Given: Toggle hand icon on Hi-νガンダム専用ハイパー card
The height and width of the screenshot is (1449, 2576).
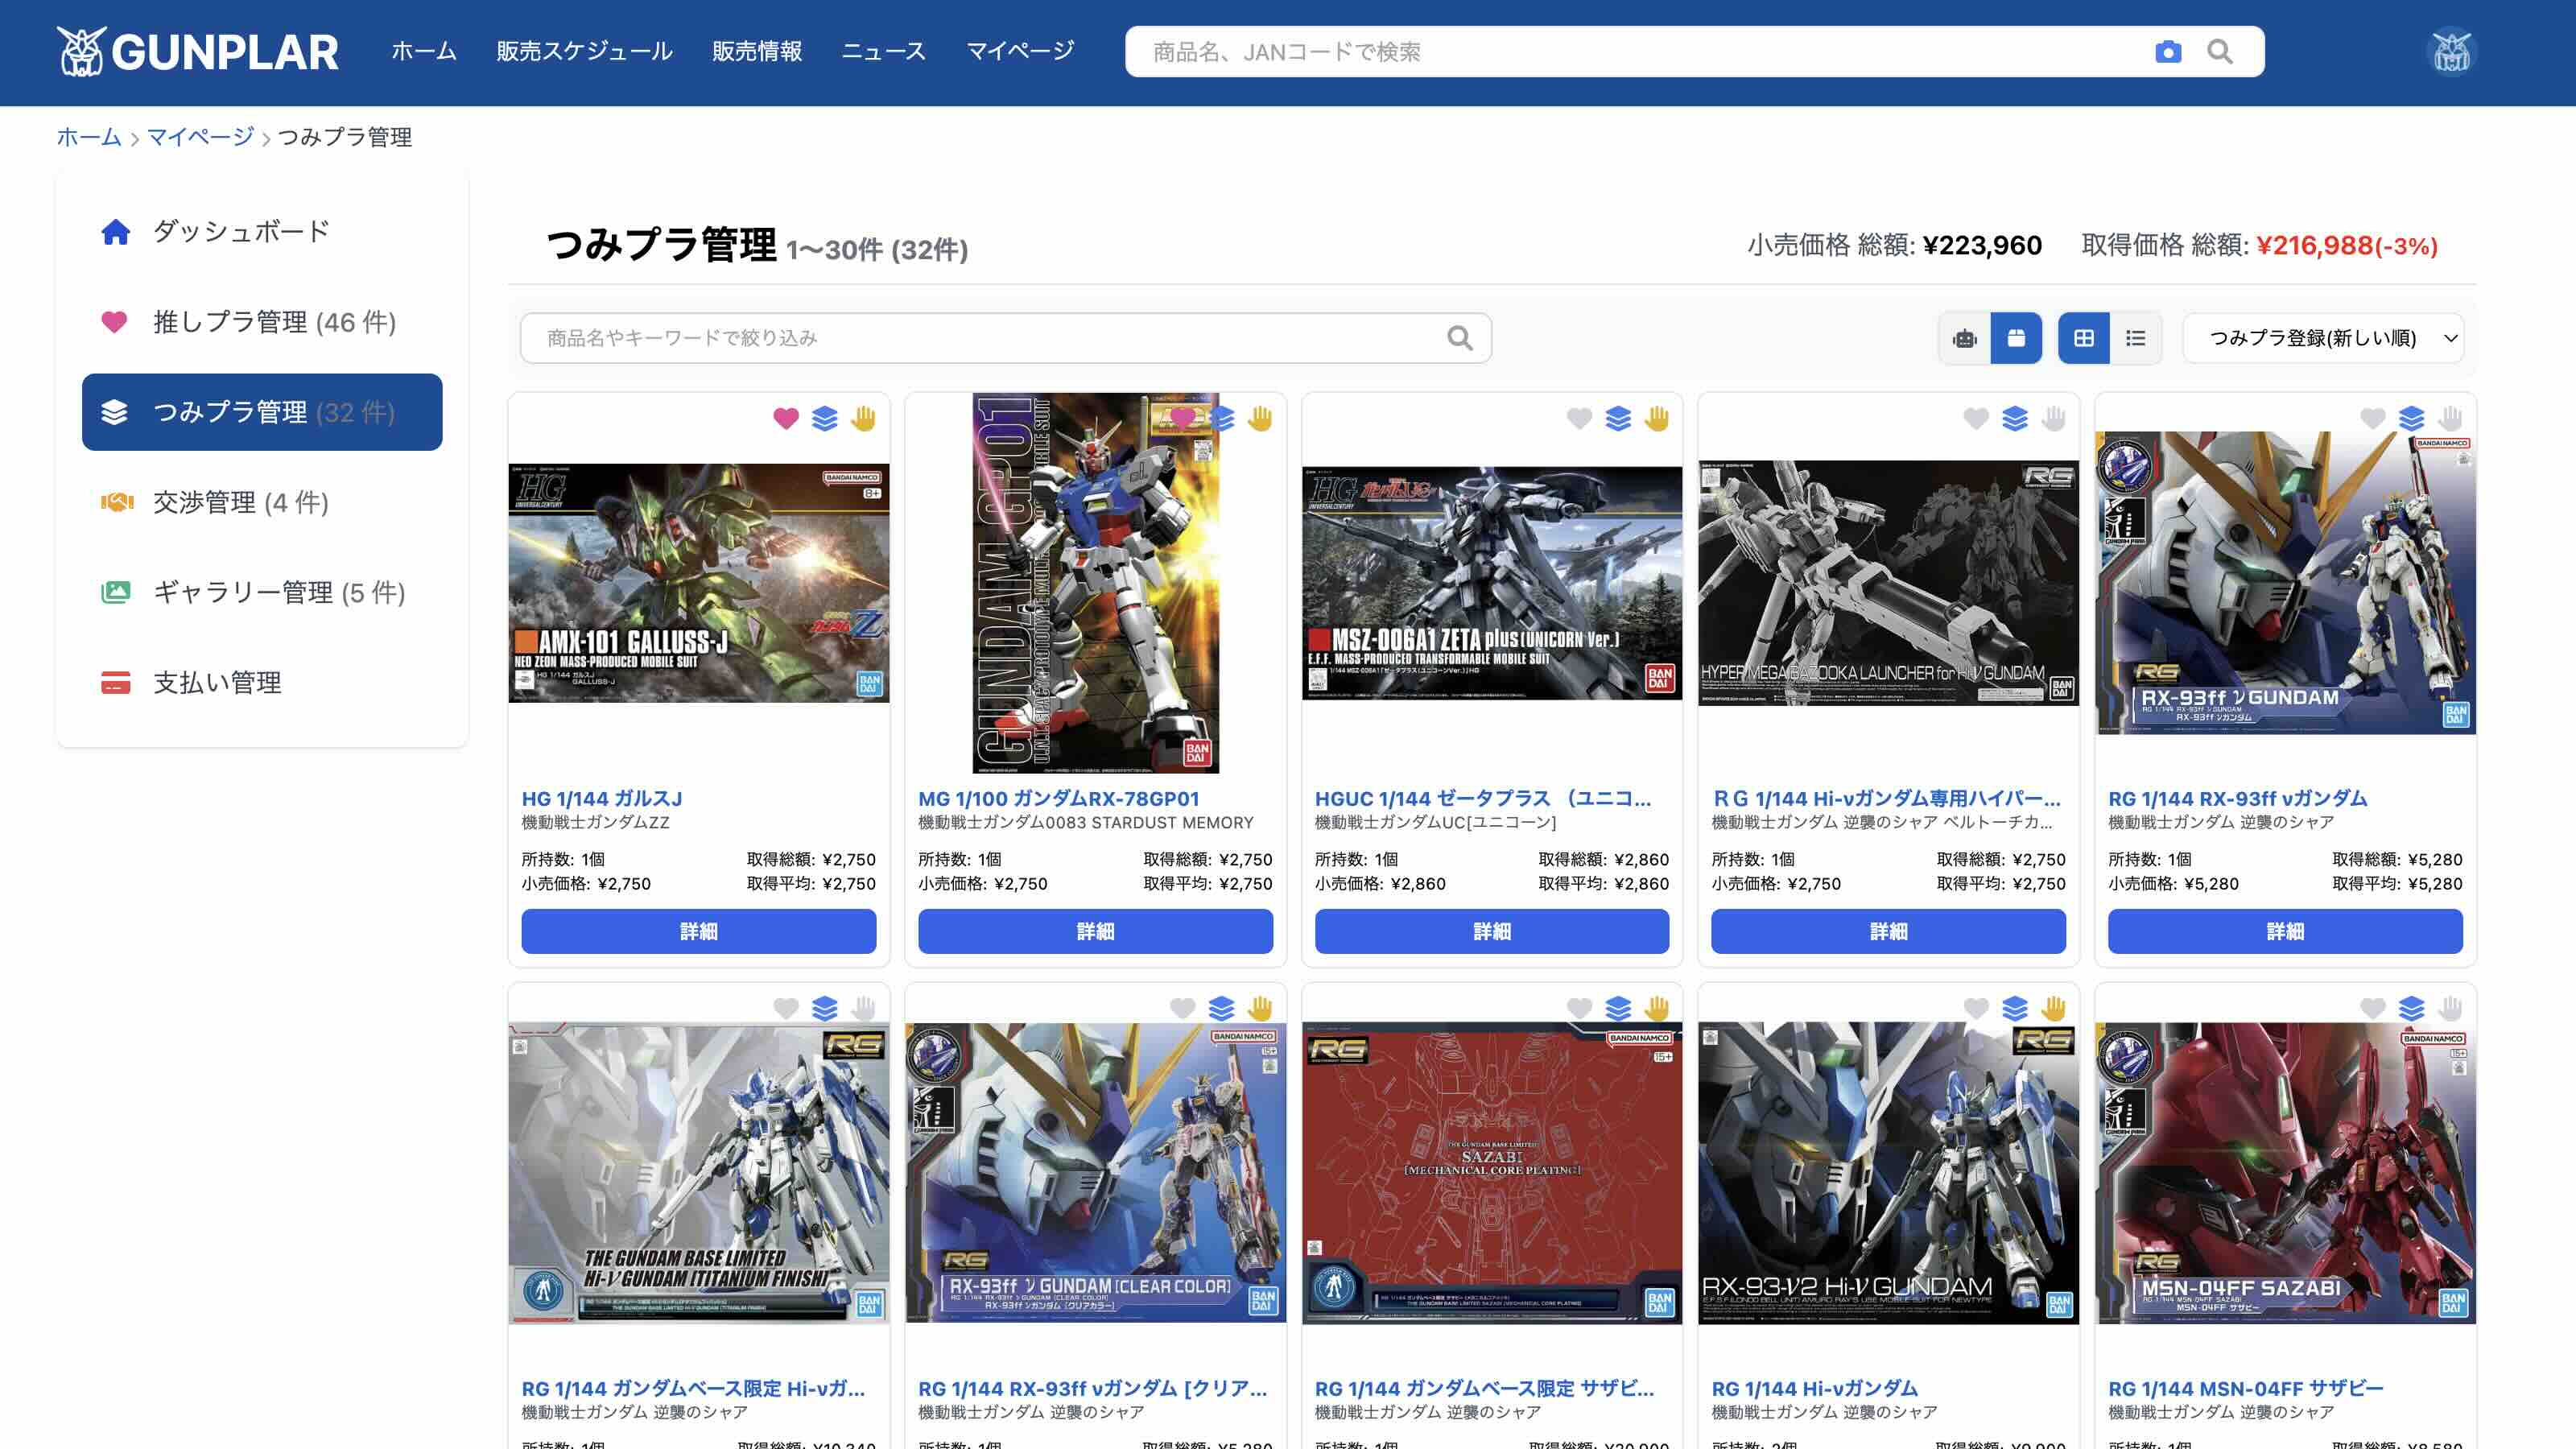Looking at the screenshot, I should coord(2054,418).
